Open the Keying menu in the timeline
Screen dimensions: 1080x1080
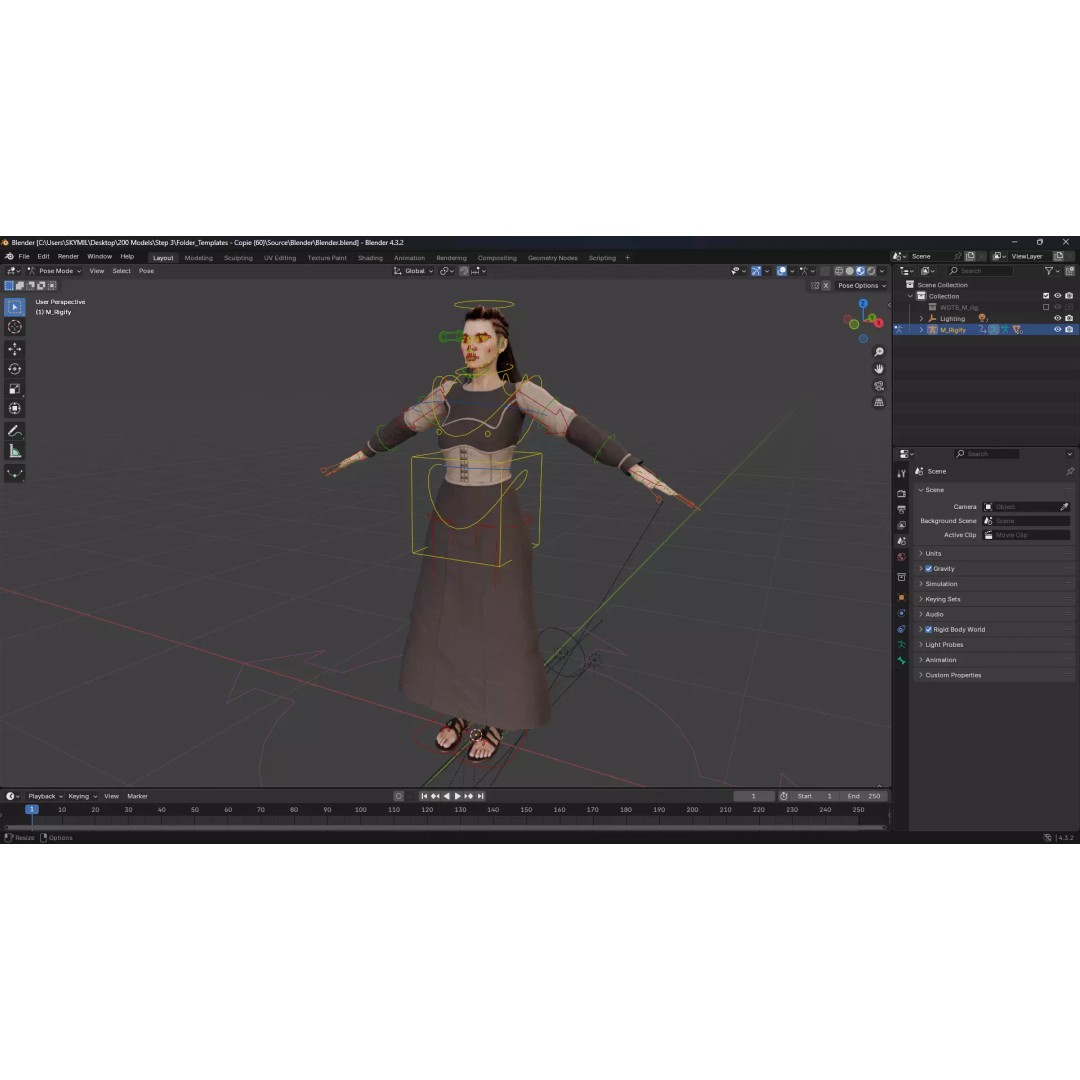click(82, 796)
